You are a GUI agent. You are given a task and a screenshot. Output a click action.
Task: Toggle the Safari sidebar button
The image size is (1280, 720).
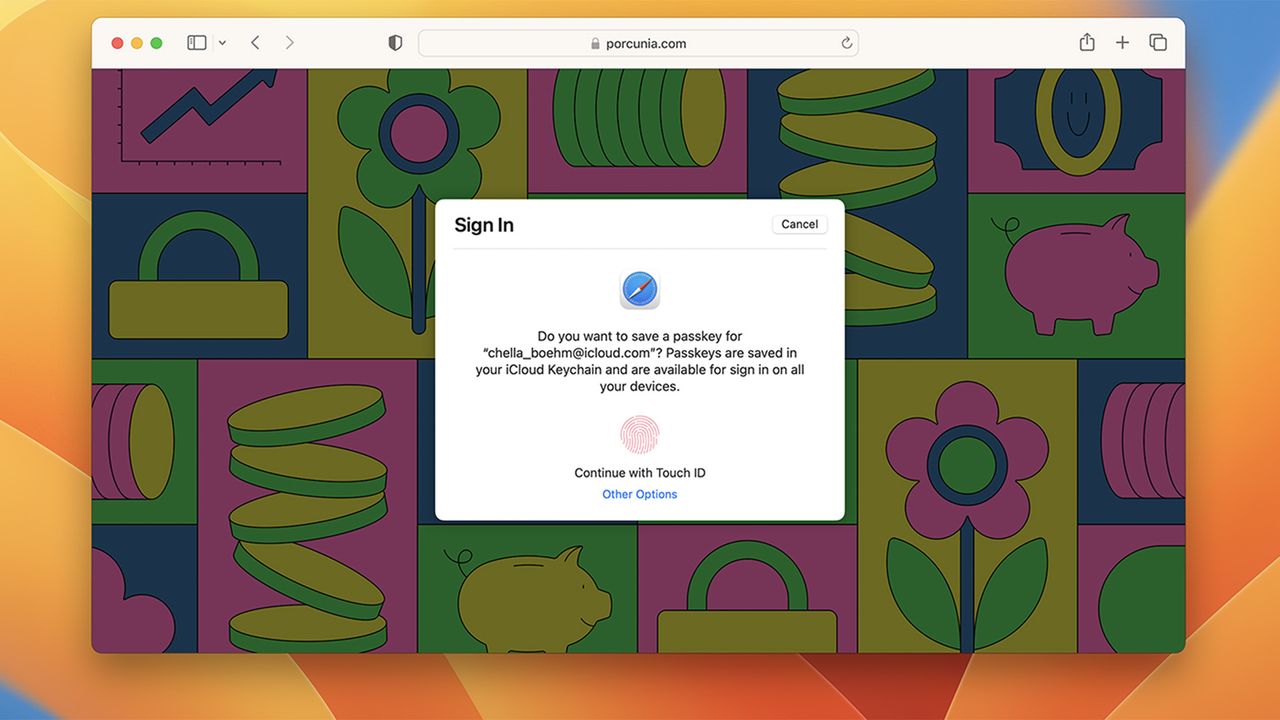(x=197, y=43)
